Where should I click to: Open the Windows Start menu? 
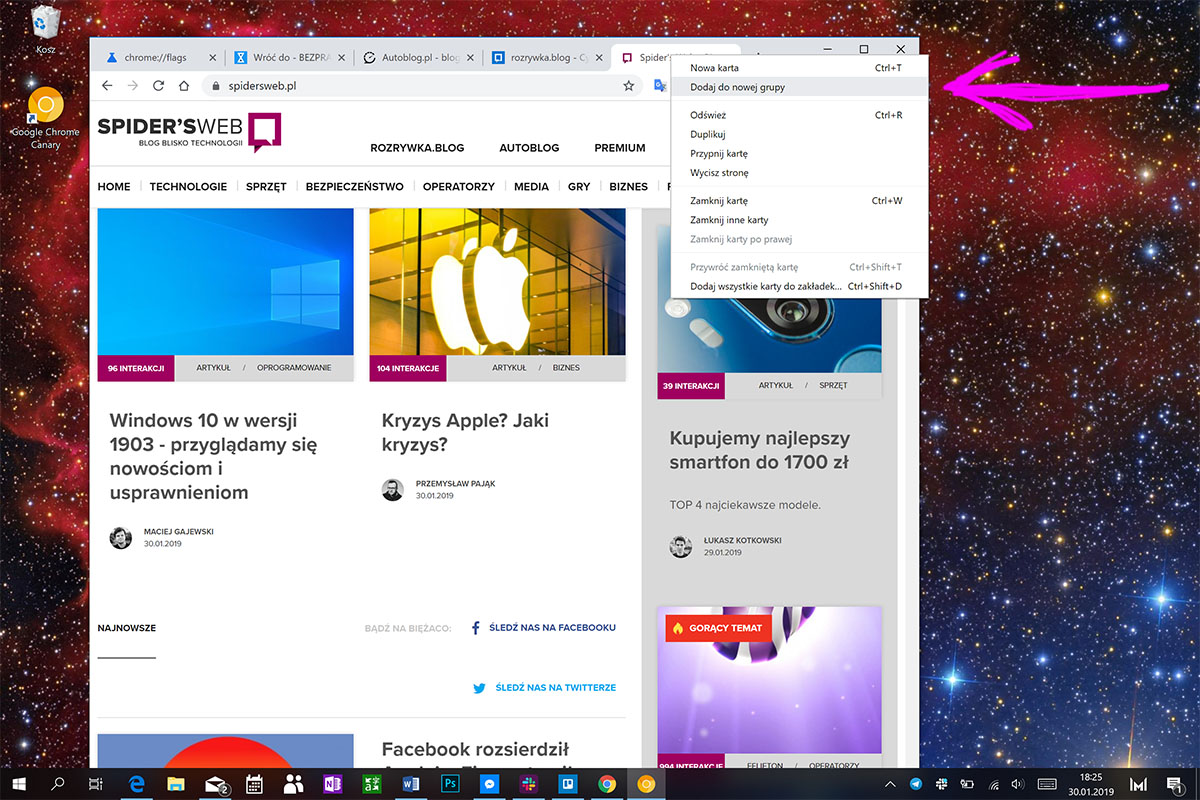(x=19, y=784)
